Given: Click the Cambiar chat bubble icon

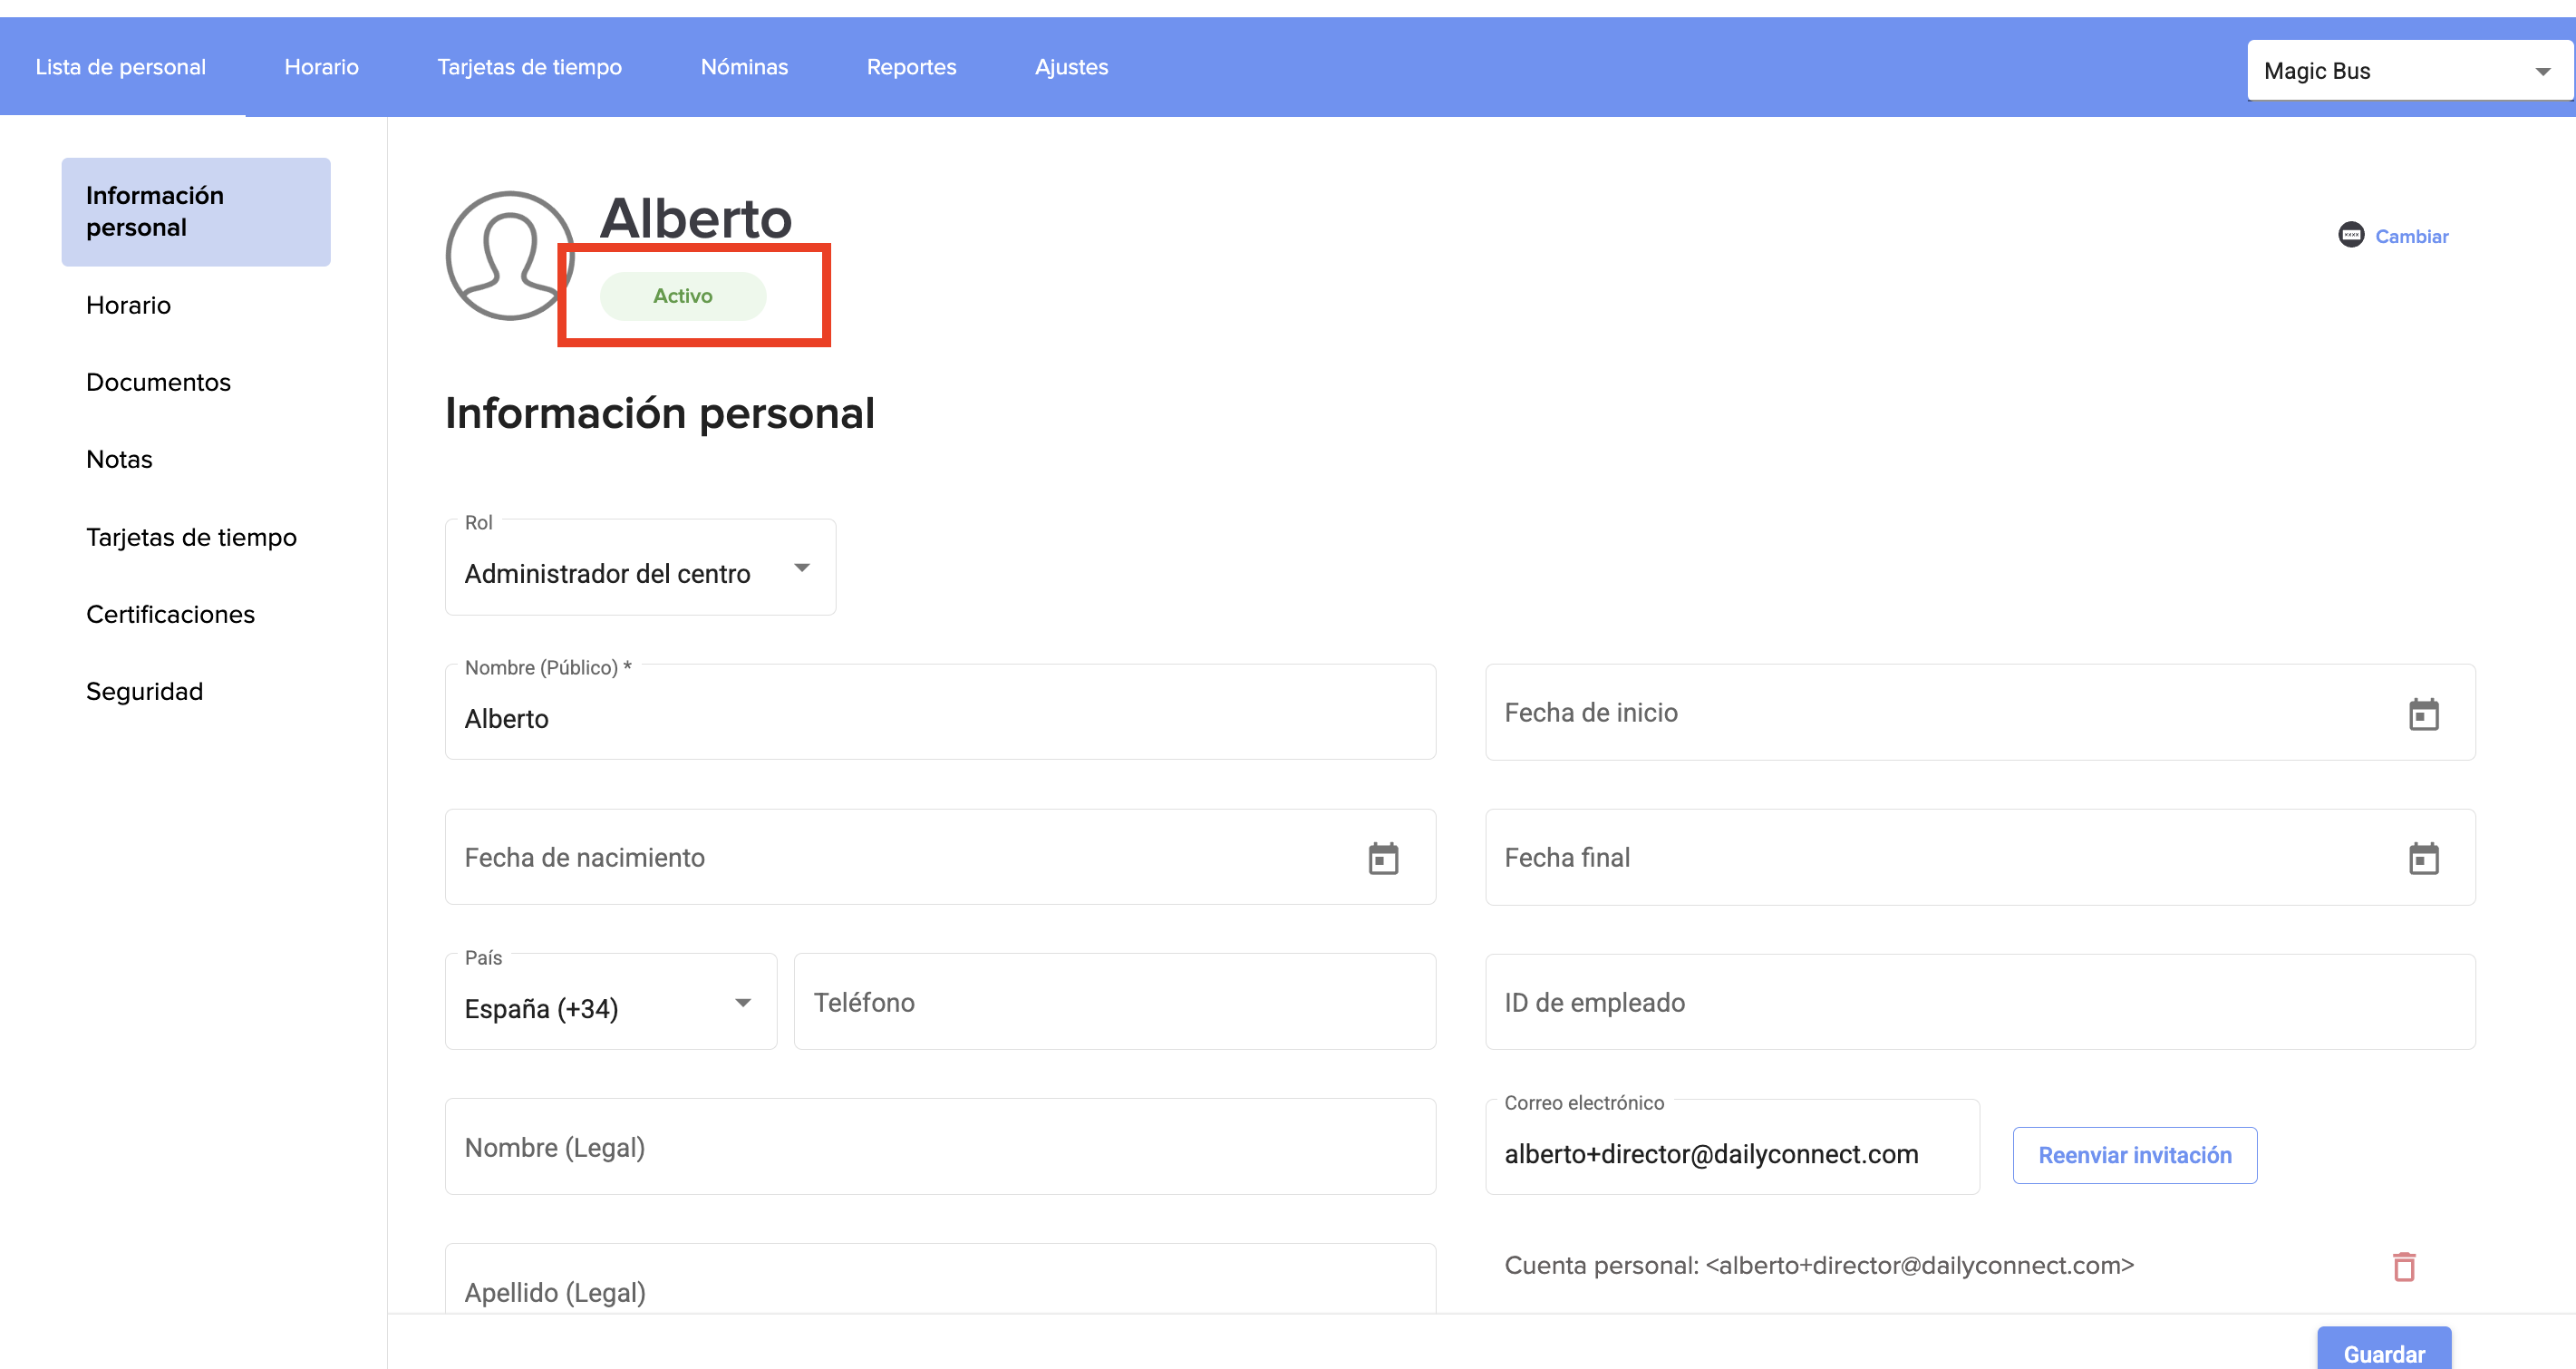Looking at the screenshot, I should [x=2350, y=235].
